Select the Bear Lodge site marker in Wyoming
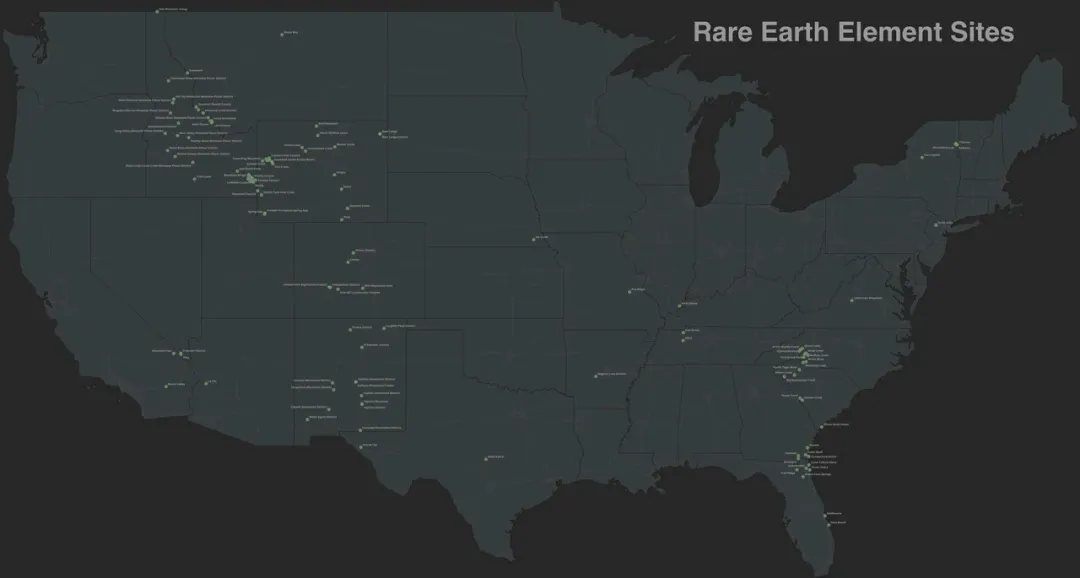Screen dimensions: 1080x578 coord(380,133)
